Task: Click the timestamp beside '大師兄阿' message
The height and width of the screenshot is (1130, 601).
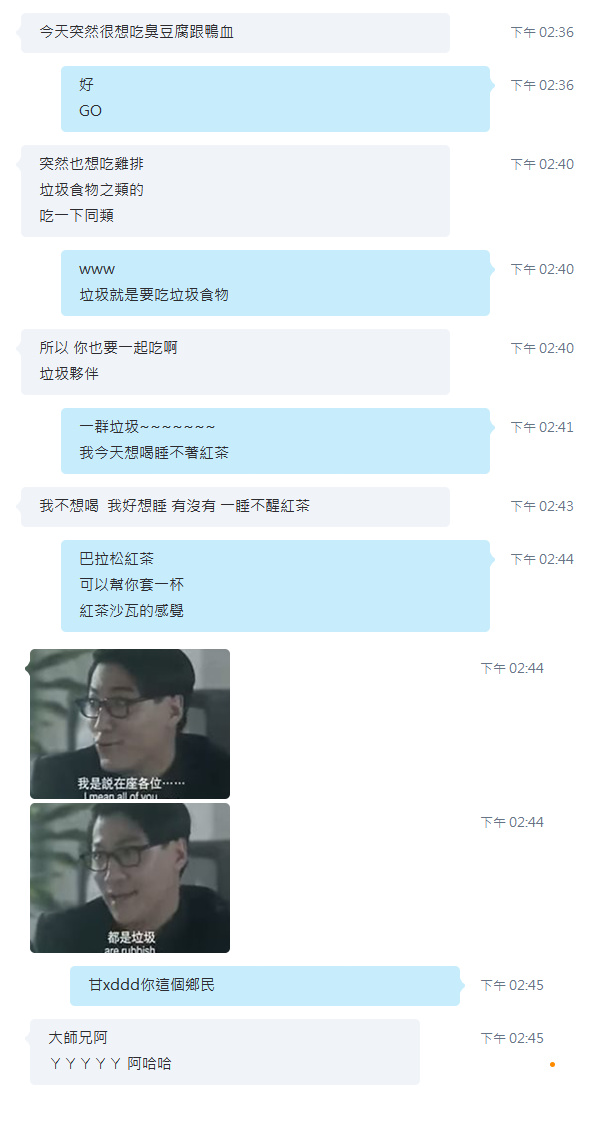Action: click(512, 1038)
